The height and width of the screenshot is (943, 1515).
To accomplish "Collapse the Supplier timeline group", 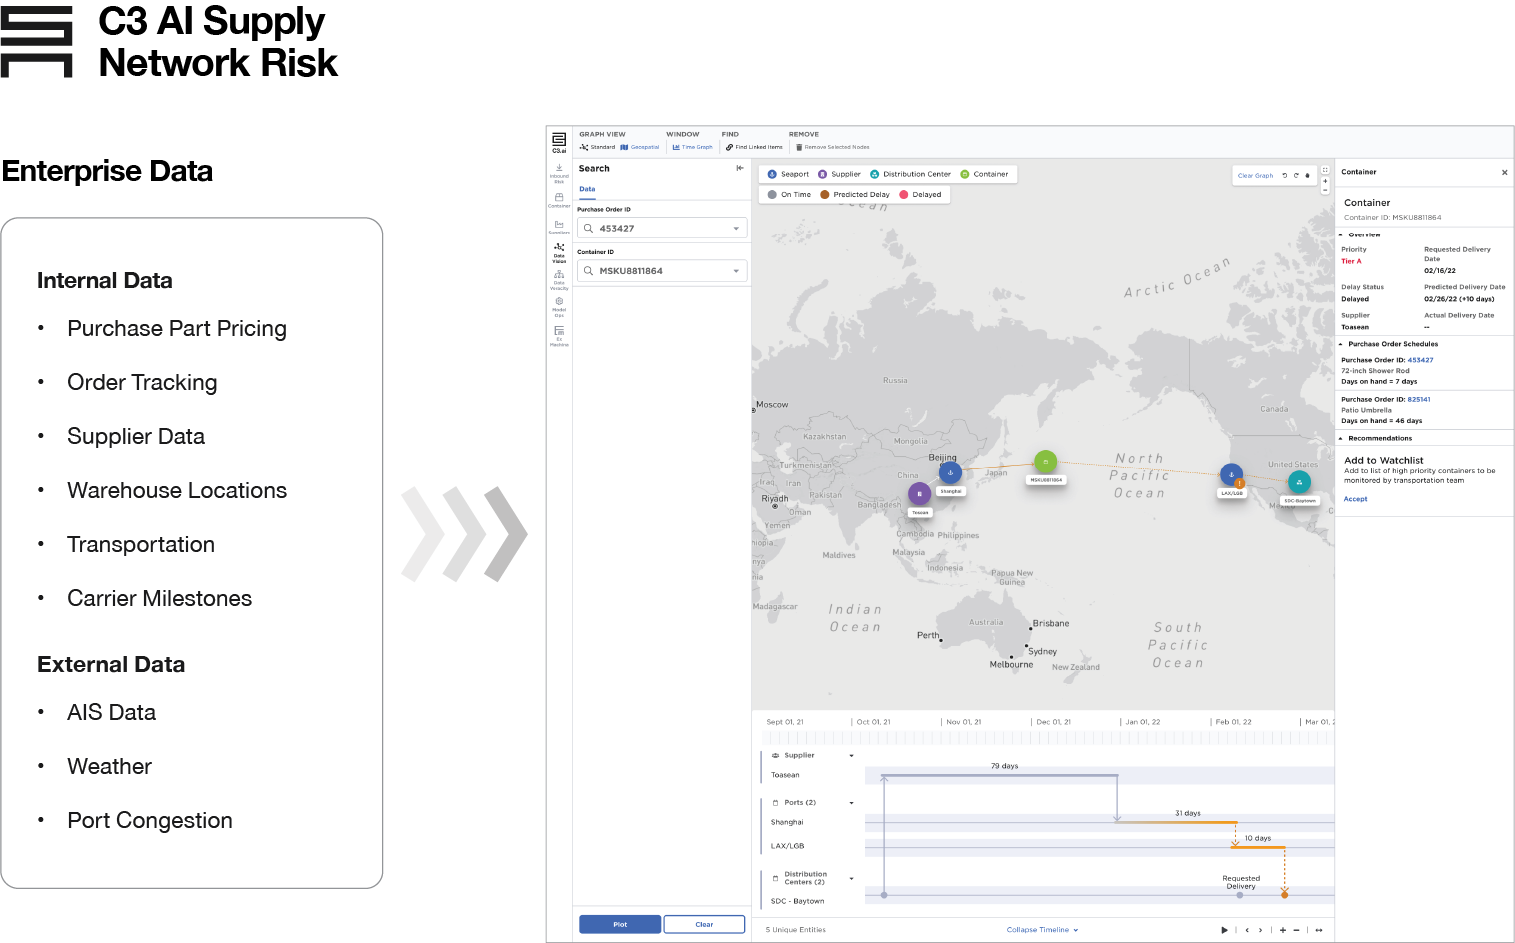I will coord(851,756).
